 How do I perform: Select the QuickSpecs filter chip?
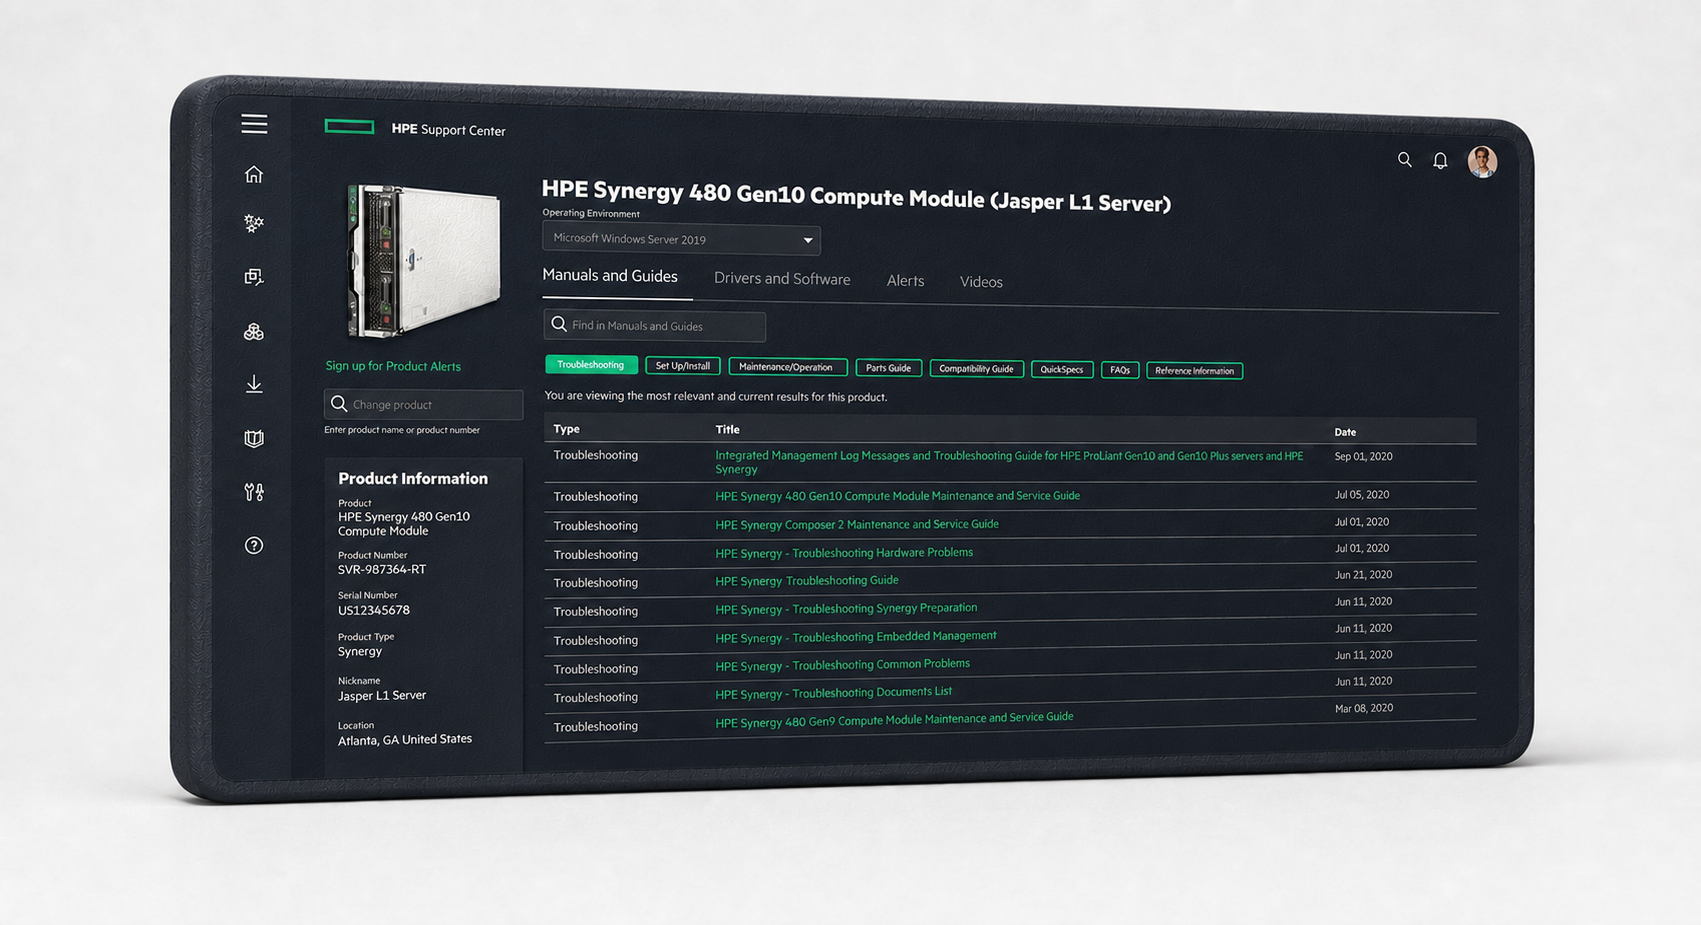(x=1062, y=370)
